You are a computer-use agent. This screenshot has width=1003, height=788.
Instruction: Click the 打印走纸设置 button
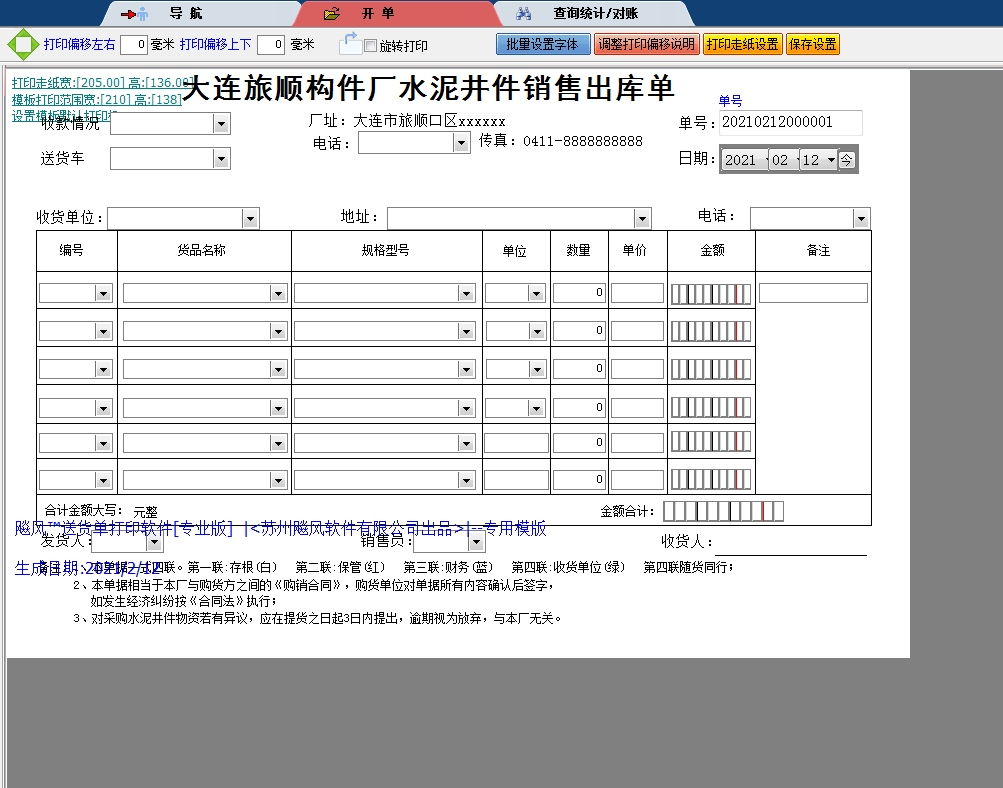click(743, 44)
